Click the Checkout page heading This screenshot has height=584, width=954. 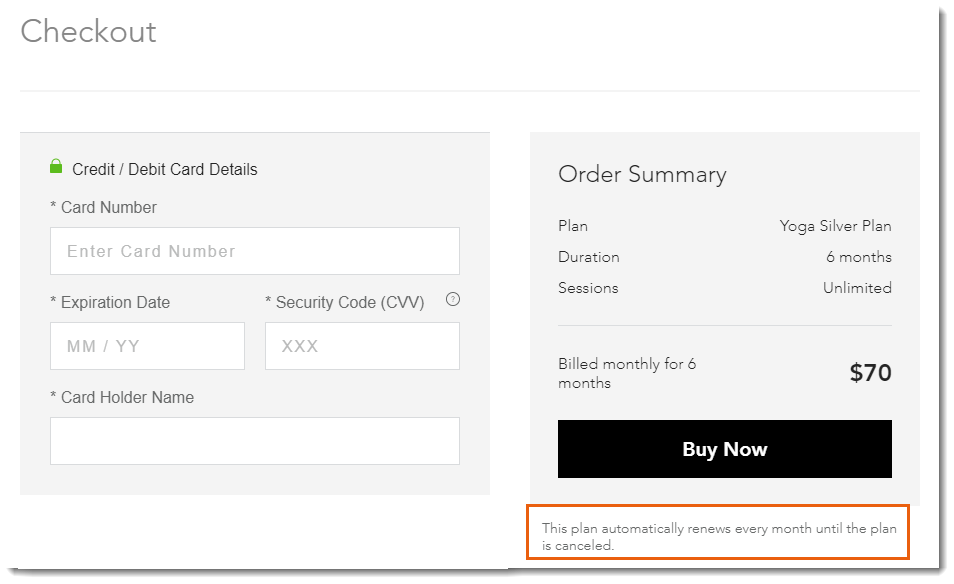click(88, 31)
